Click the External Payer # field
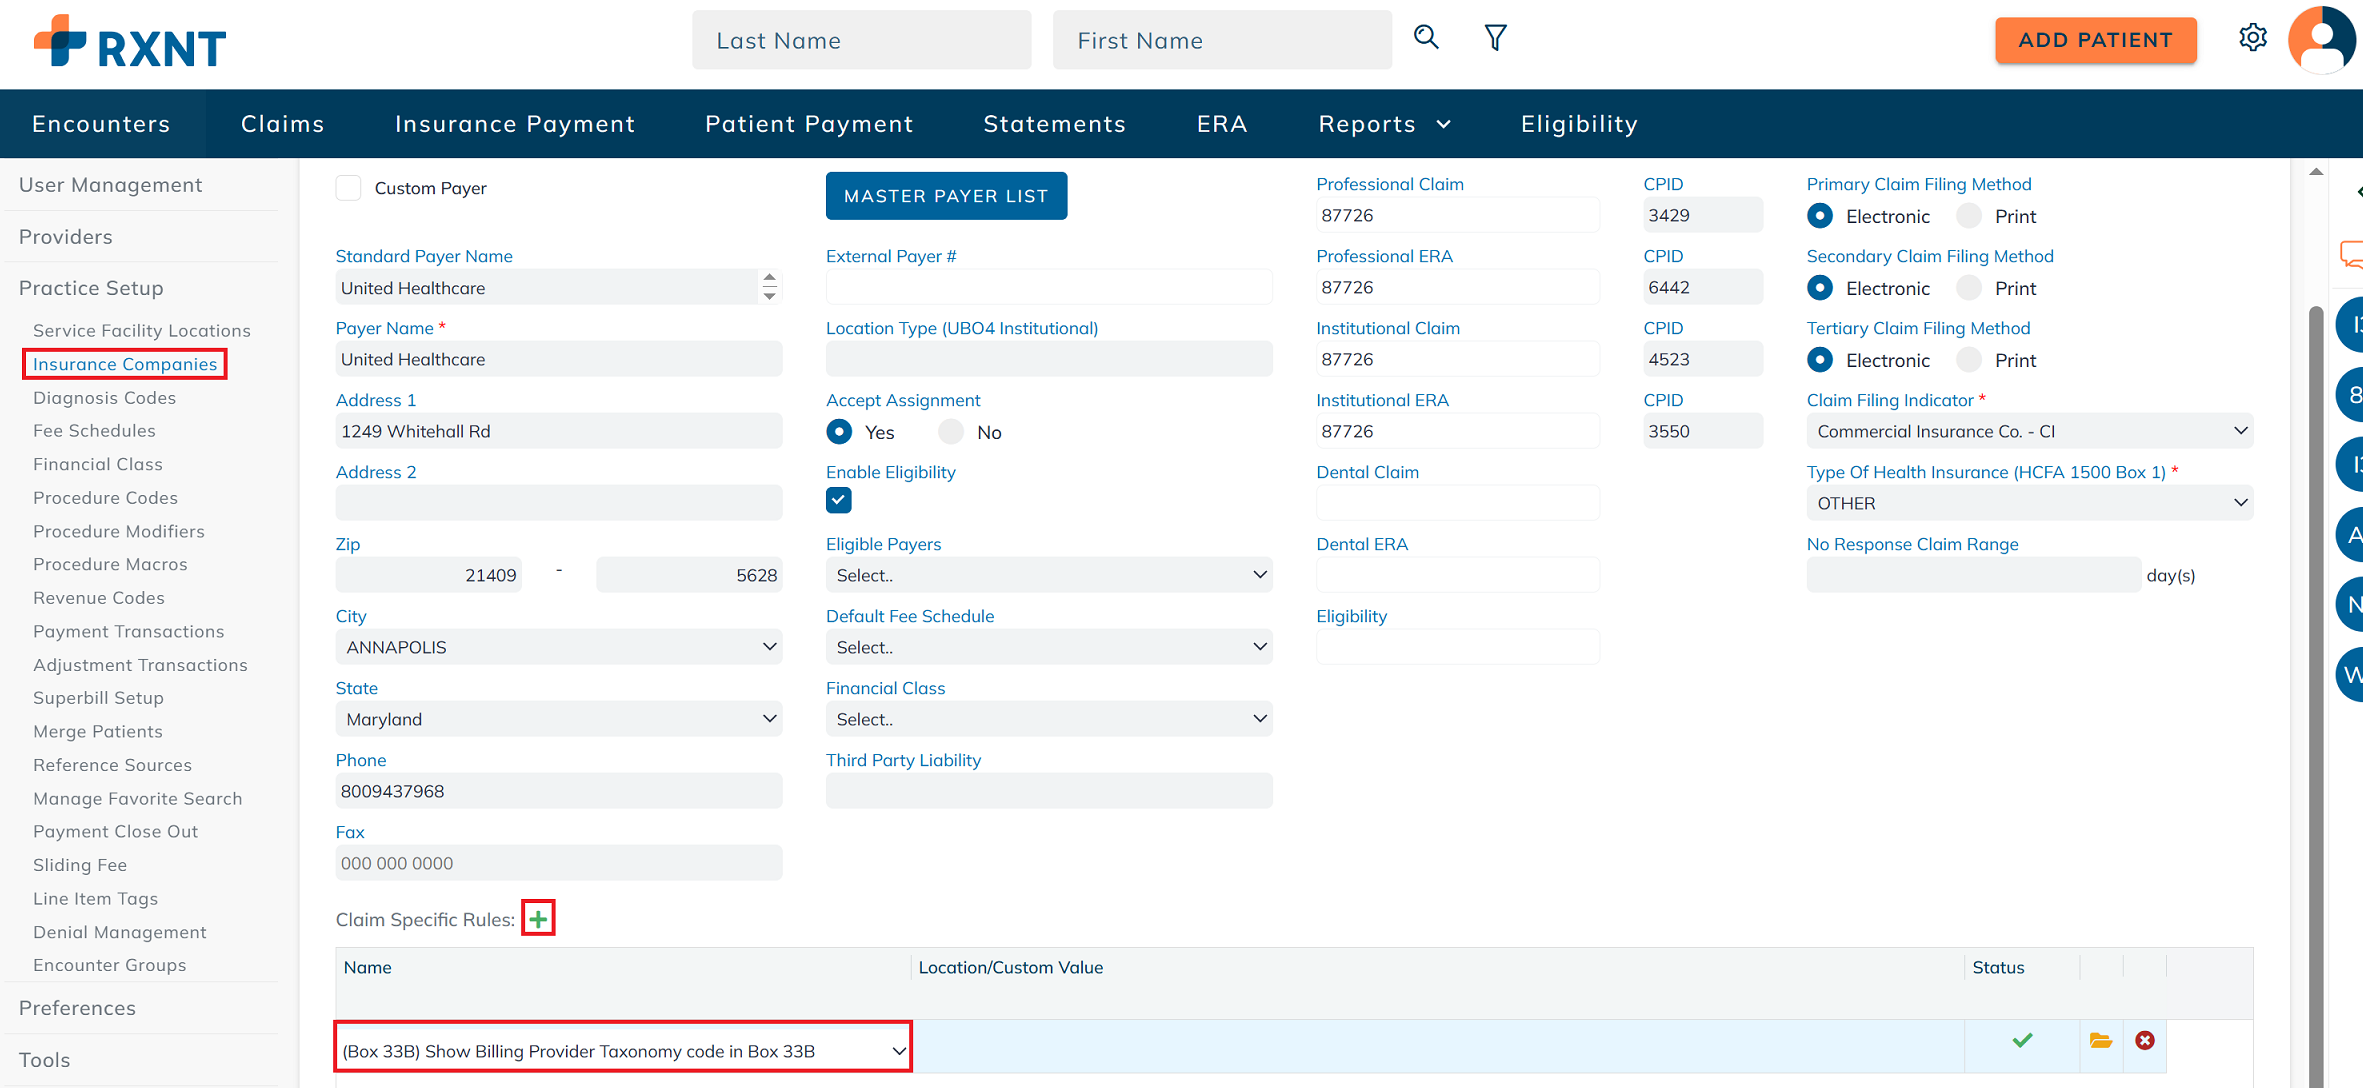2363x1088 pixels. [x=1049, y=287]
